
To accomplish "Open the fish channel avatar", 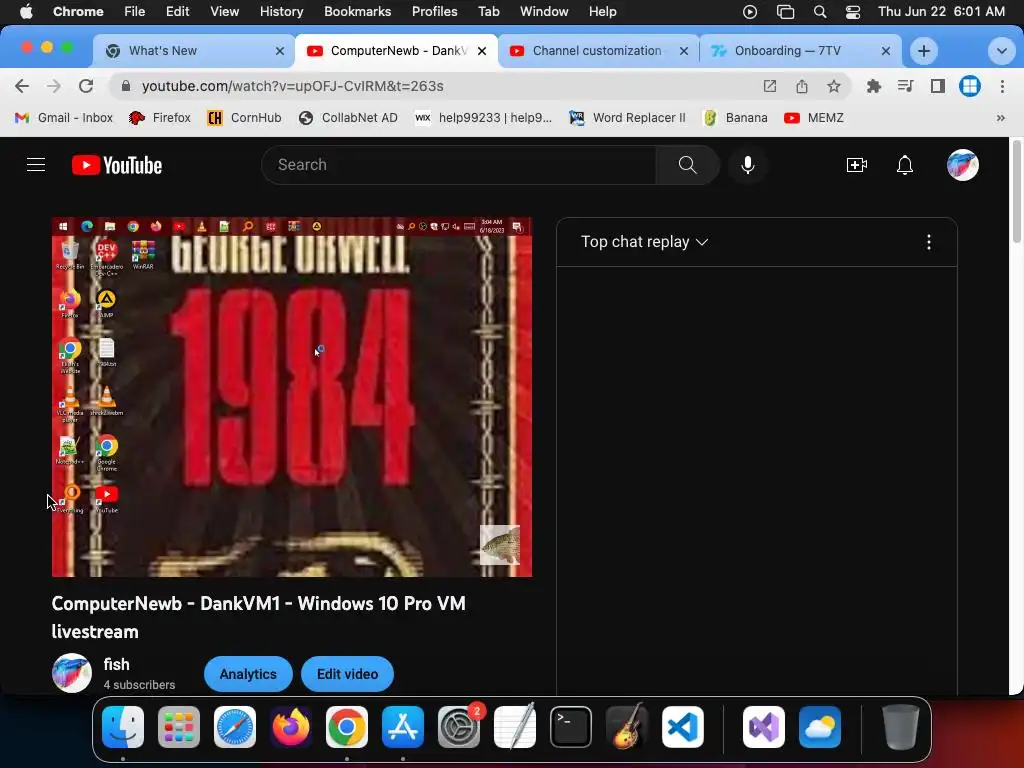I will [x=72, y=673].
